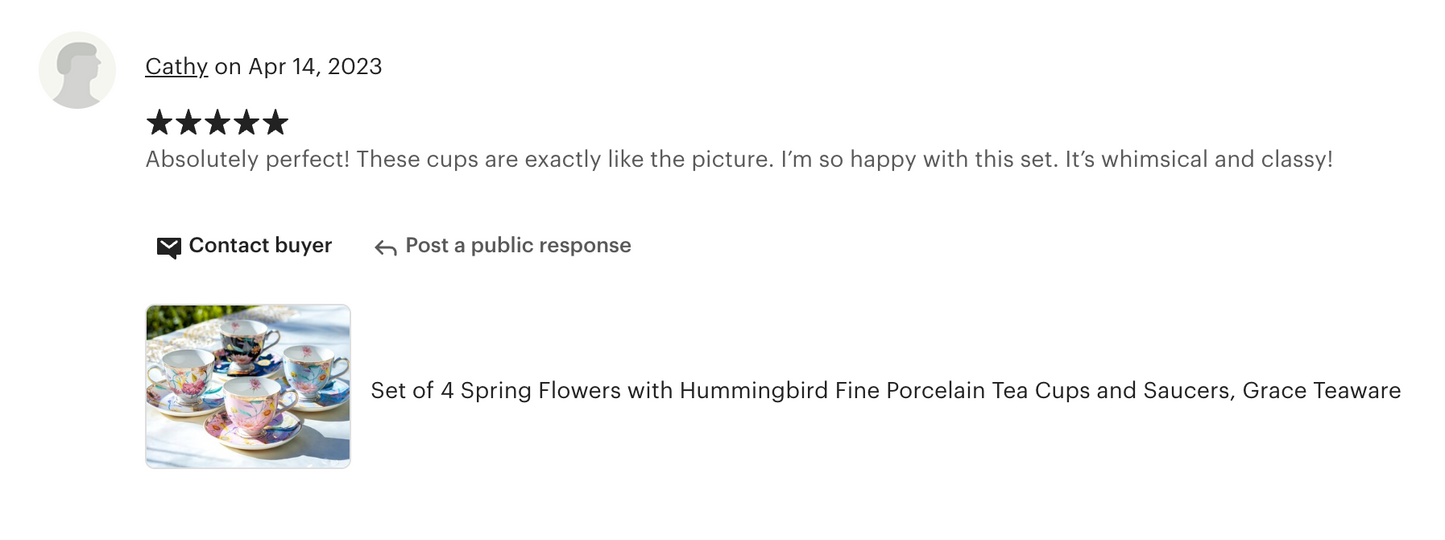Click the second star of the rating
This screenshot has height=540, width=1445.
[x=188, y=123]
